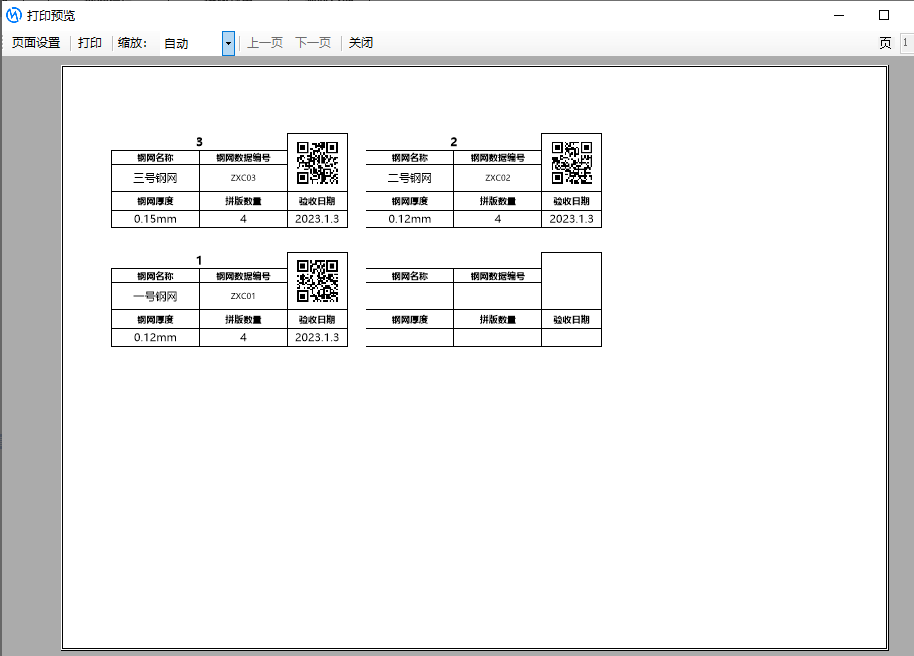
Task: Click the 一号钢网 name cell
Action: (x=155, y=296)
